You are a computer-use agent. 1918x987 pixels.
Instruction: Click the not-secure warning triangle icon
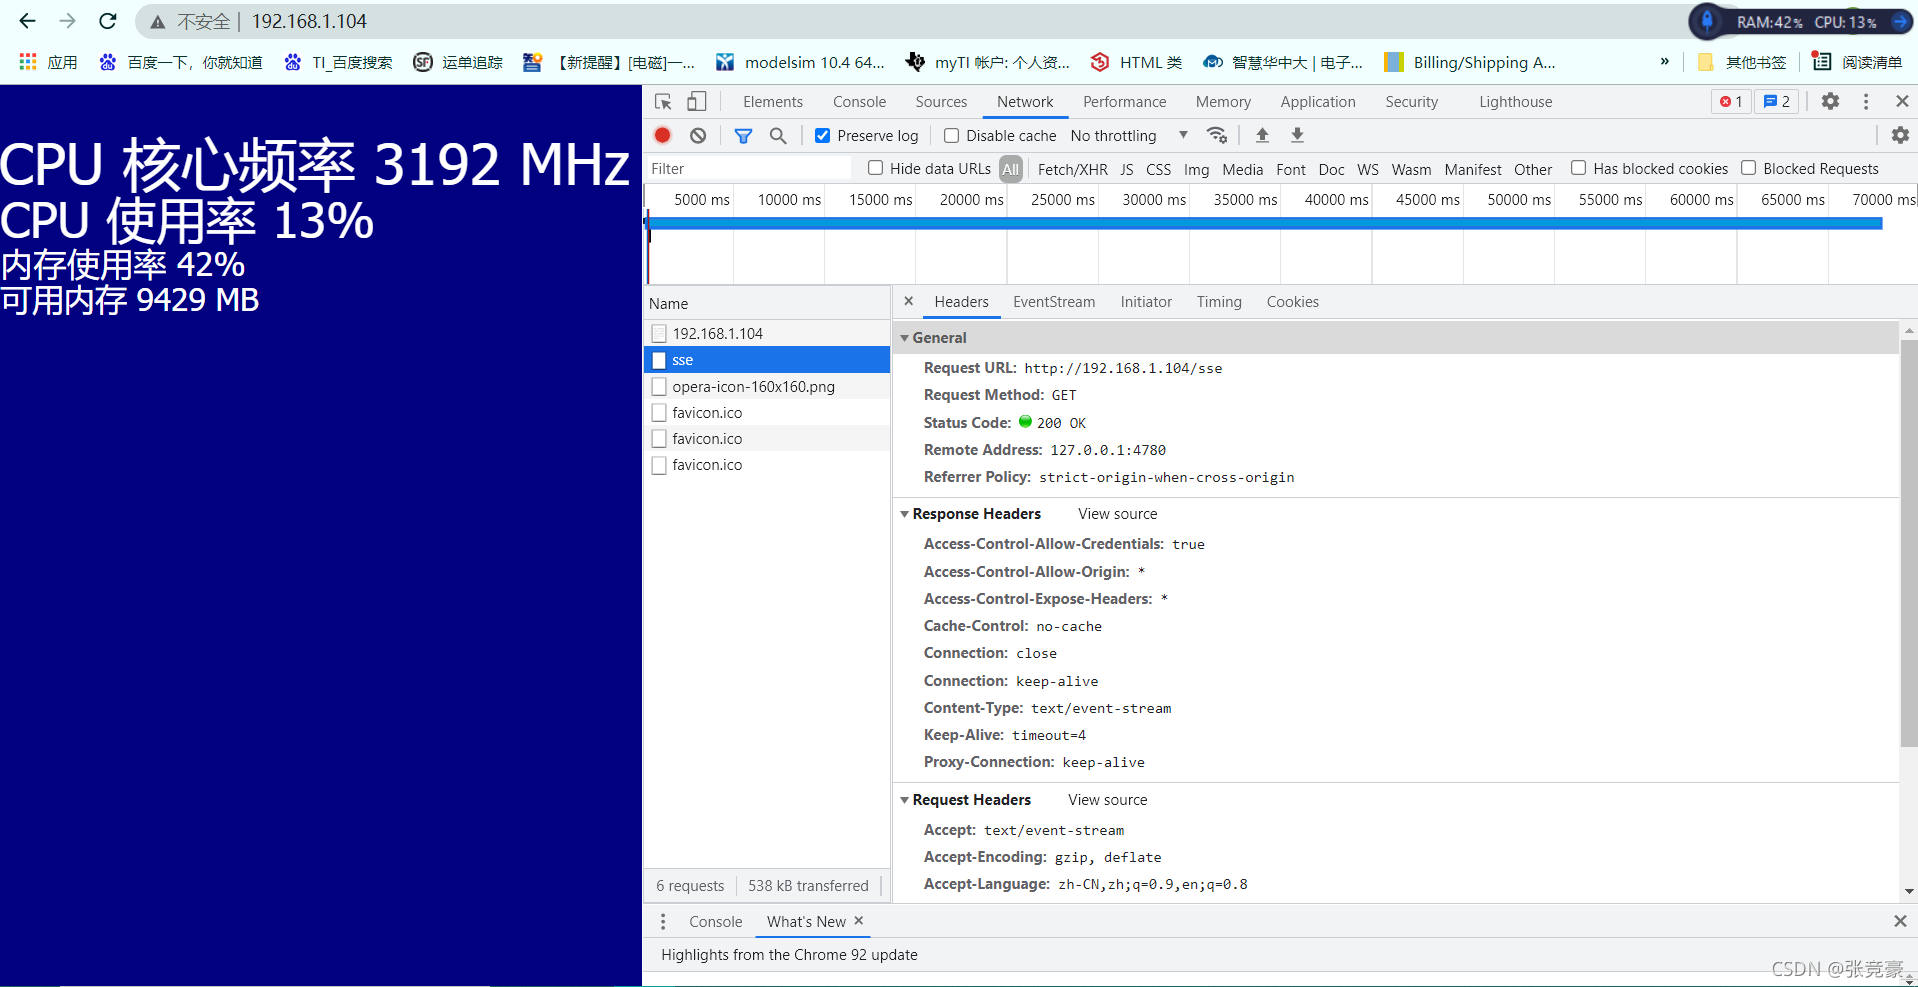point(157,22)
